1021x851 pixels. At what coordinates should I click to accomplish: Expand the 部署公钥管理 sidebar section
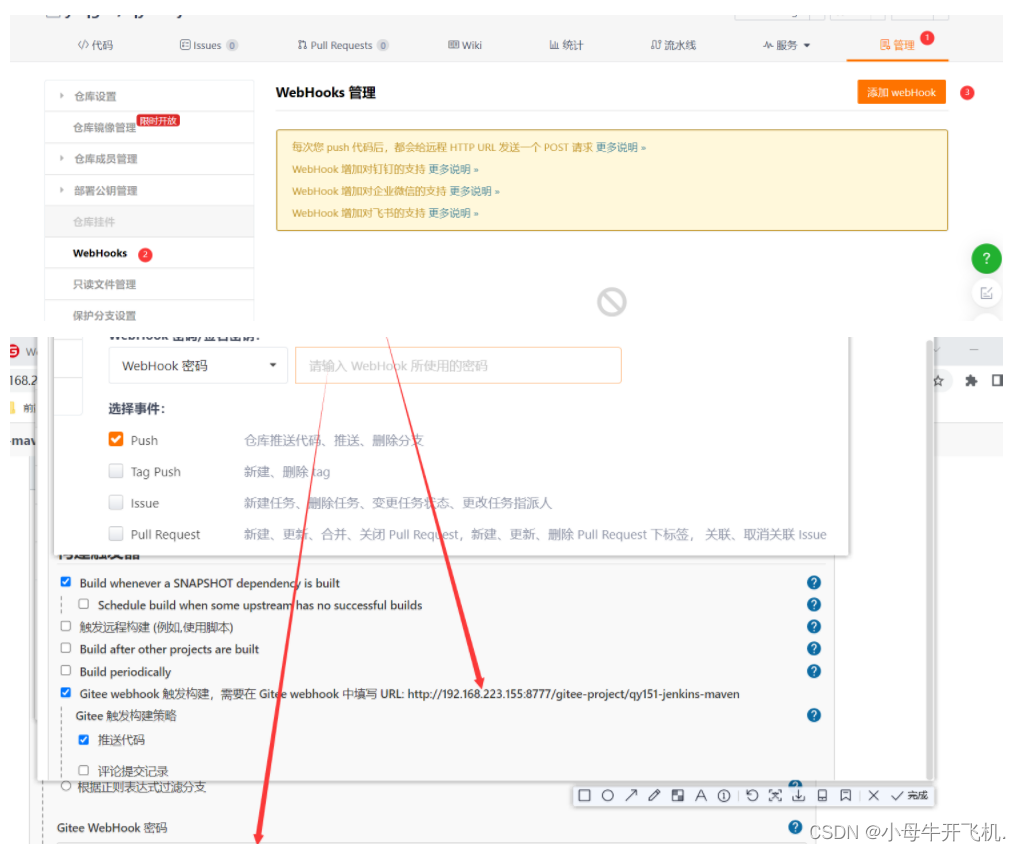(150, 191)
